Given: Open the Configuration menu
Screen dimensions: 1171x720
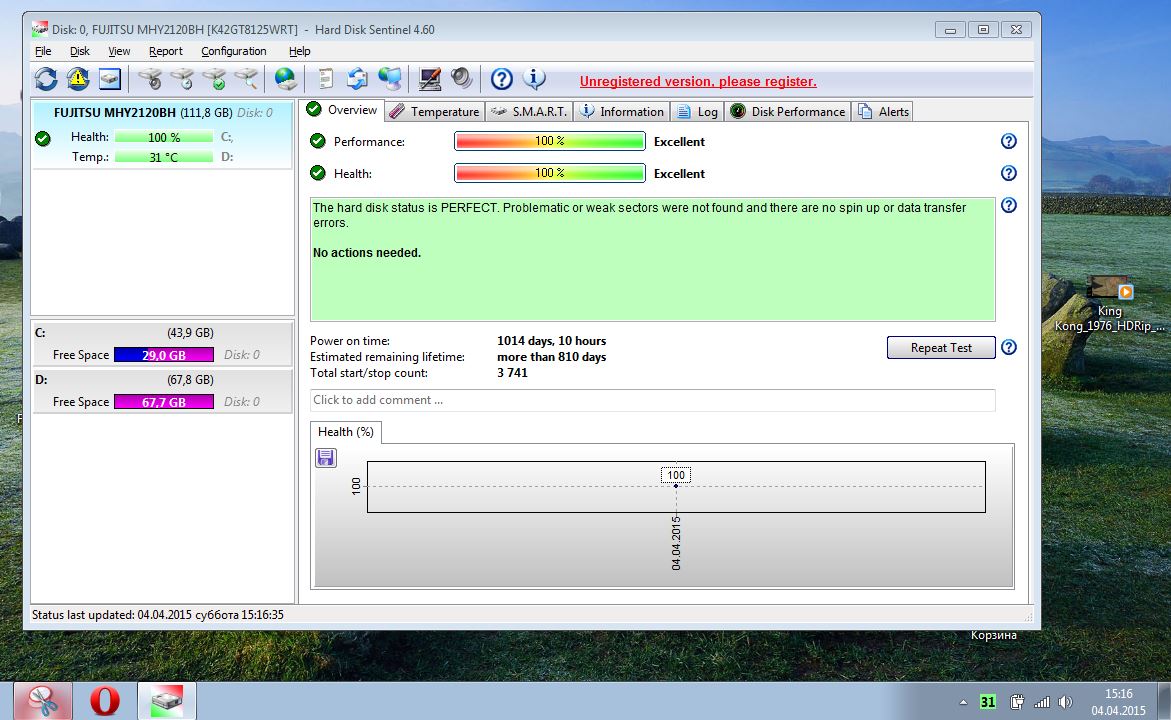Looking at the screenshot, I should (234, 51).
